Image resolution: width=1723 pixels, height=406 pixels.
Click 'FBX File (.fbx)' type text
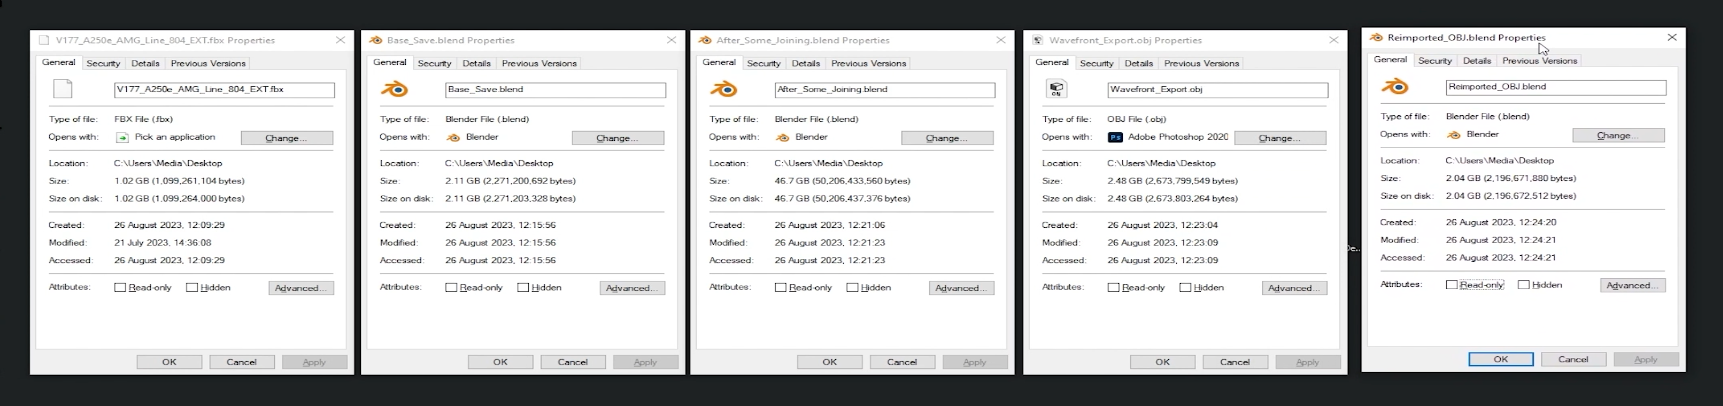(x=144, y=119)
